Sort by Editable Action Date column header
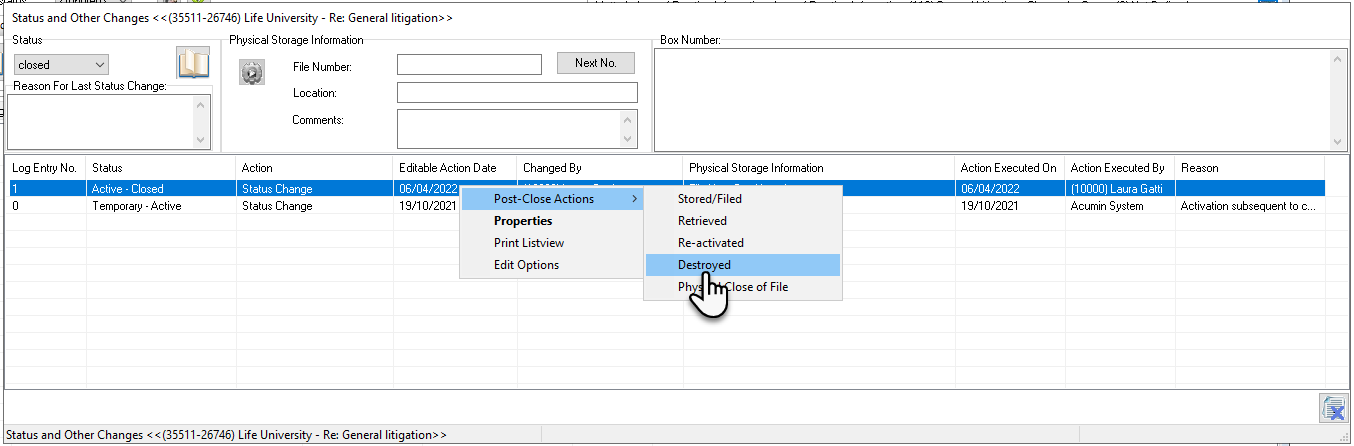The height and width of the screenshot is (446, 1354). pos(455,168)
